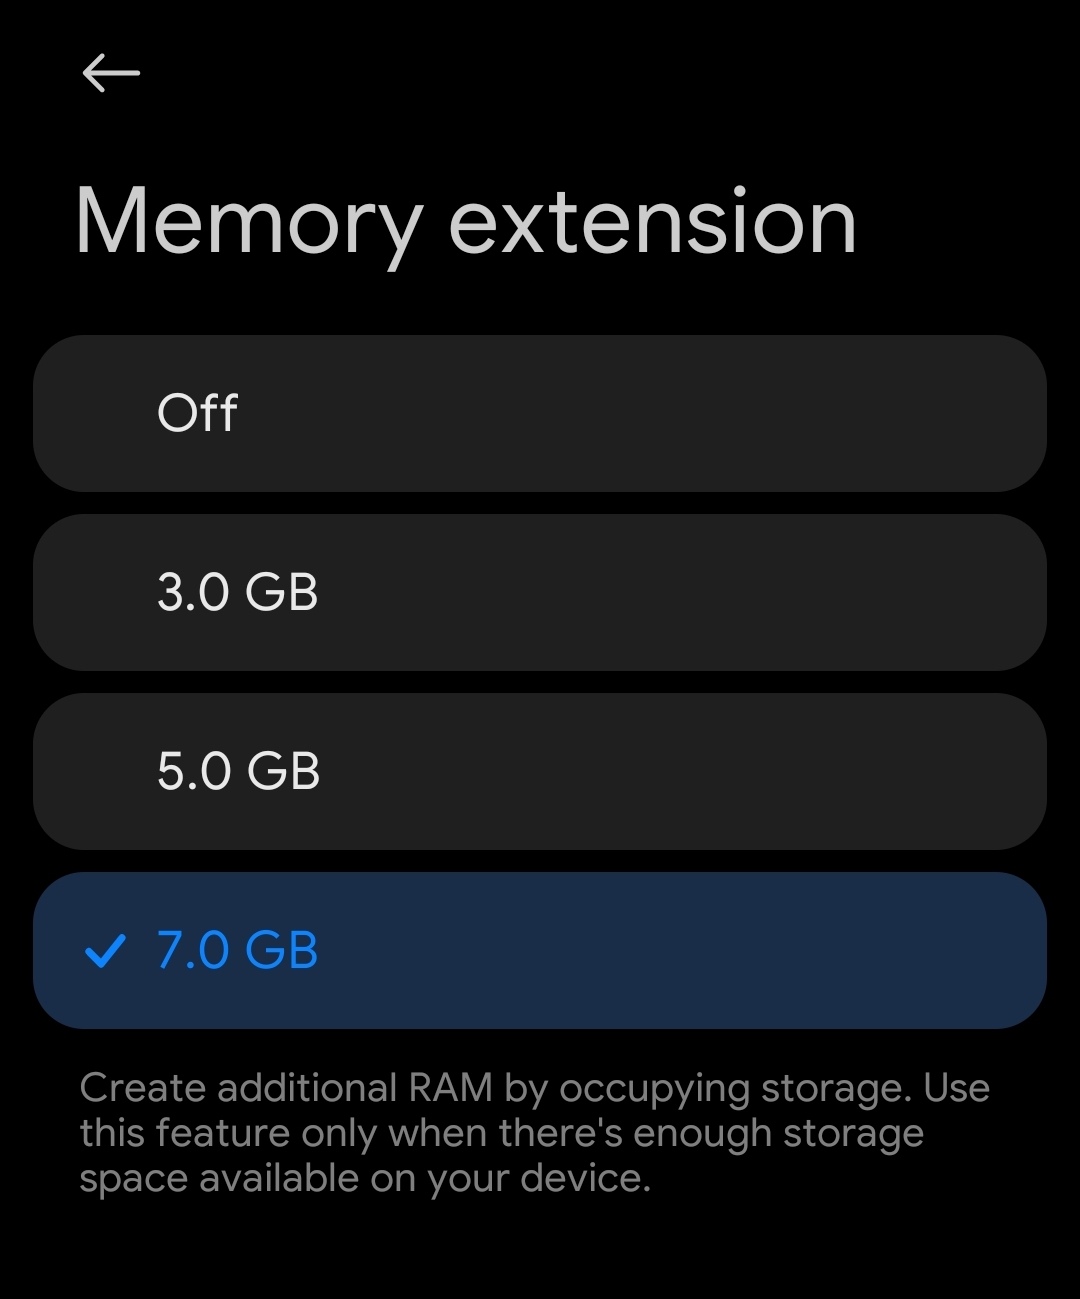Choose the 5.0 GB option
The image size is (1080, 1299).
pos(540,771)
